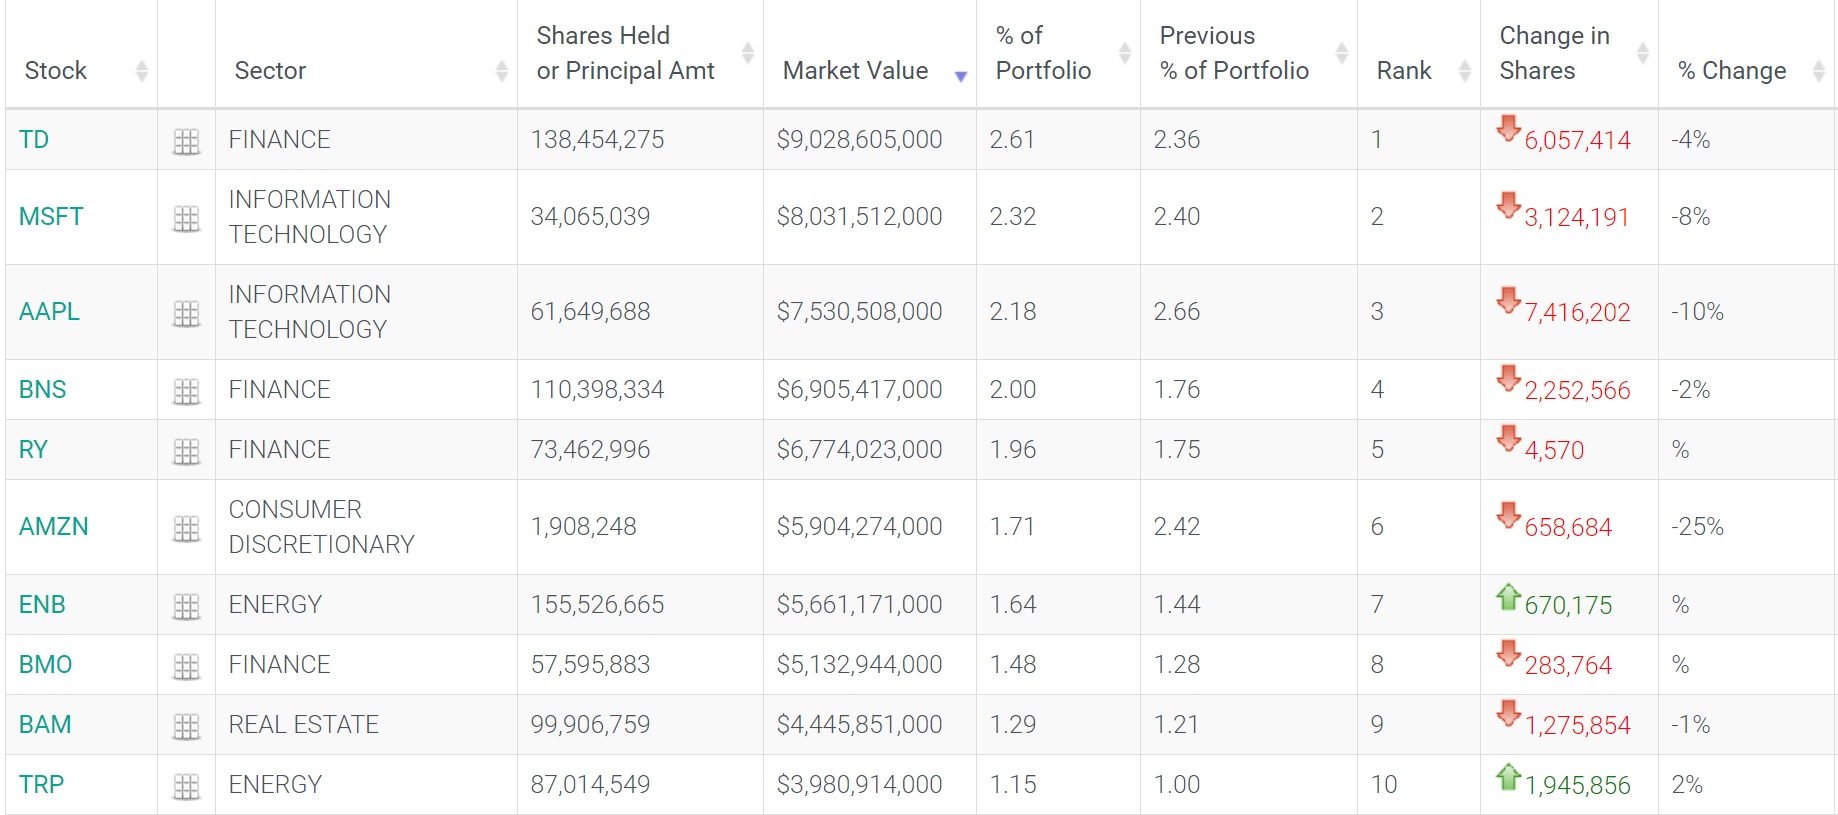This screenshot has width=1838, height=815.
Task: Open the table icon for BAM
Action: 186,726
